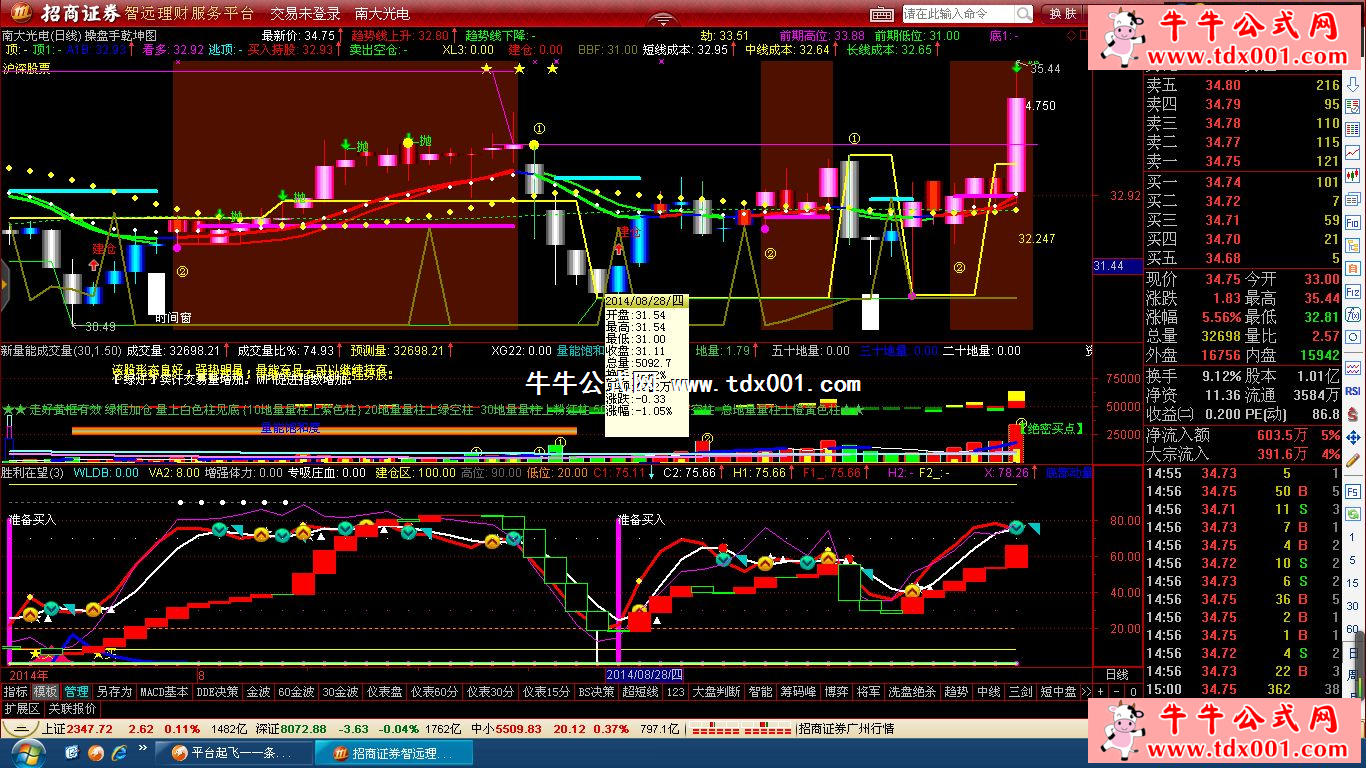
Task: Click the 南大光电 title bar label
Action: pyautogui.click(x=381, y=14)
